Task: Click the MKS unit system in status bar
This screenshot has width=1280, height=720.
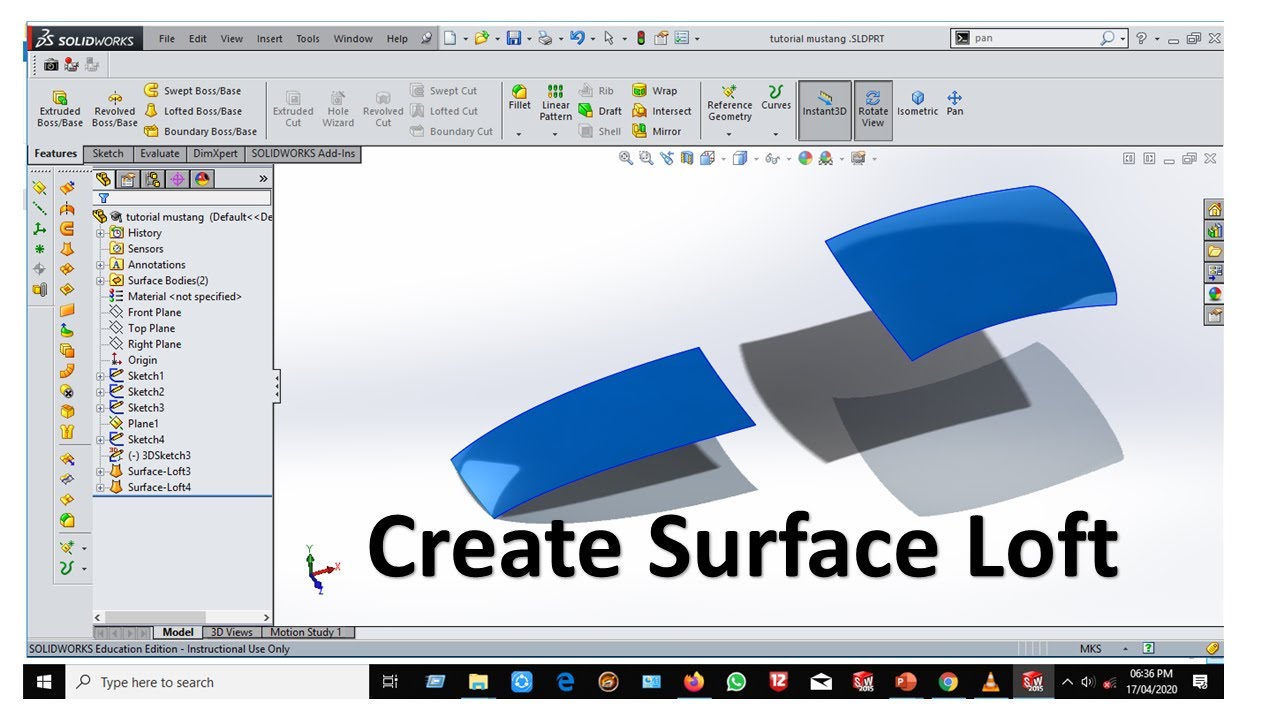Action: tap(1090, 649)
